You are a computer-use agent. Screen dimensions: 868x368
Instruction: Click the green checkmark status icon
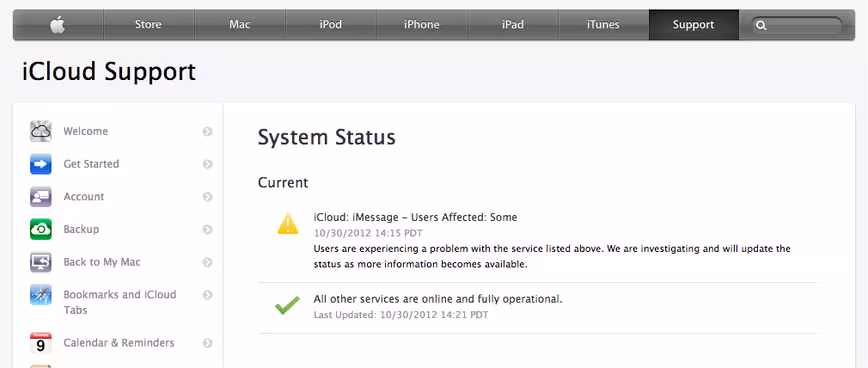[287, 305]
